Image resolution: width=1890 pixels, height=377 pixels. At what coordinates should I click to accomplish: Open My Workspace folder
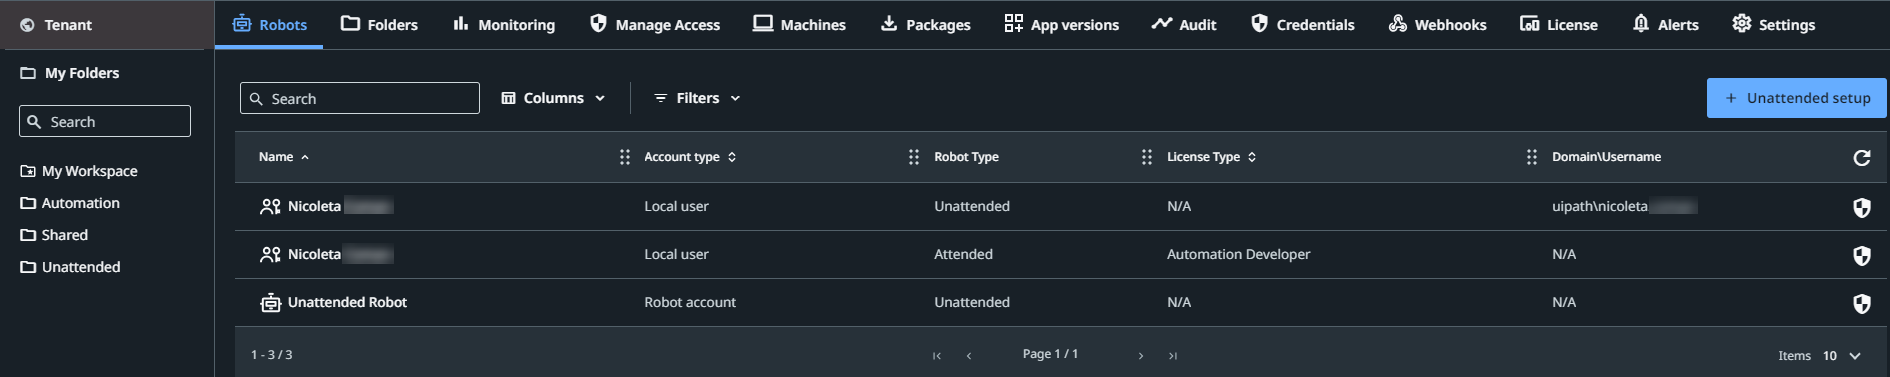79,171
